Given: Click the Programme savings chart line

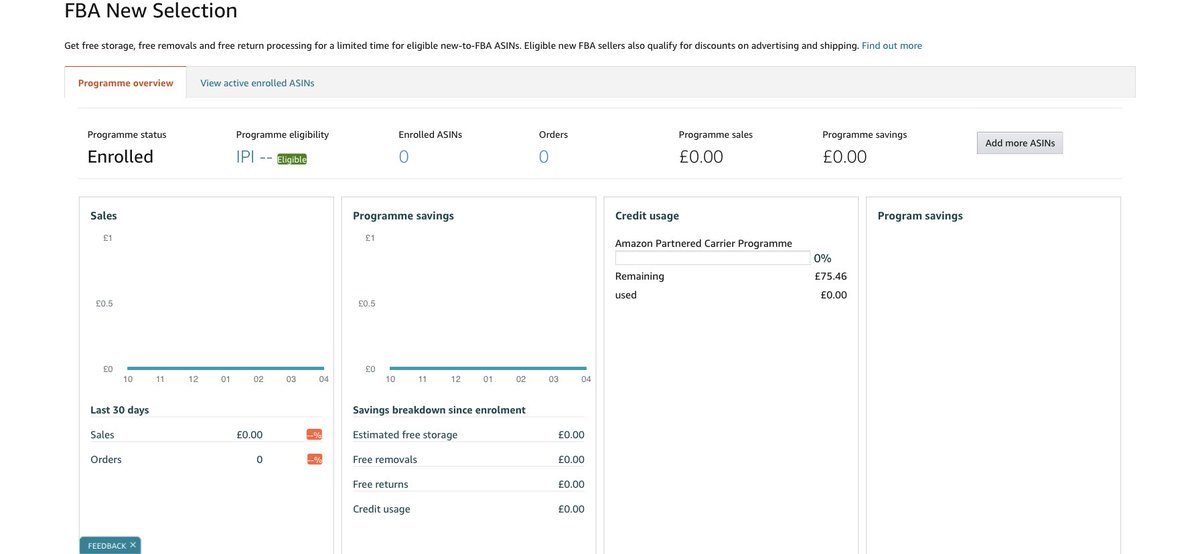Looking at the screenshot, I should point(488,368).
